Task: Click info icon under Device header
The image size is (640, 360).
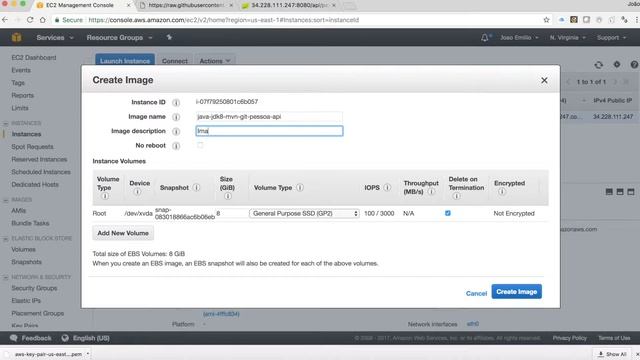Action: 138,192
